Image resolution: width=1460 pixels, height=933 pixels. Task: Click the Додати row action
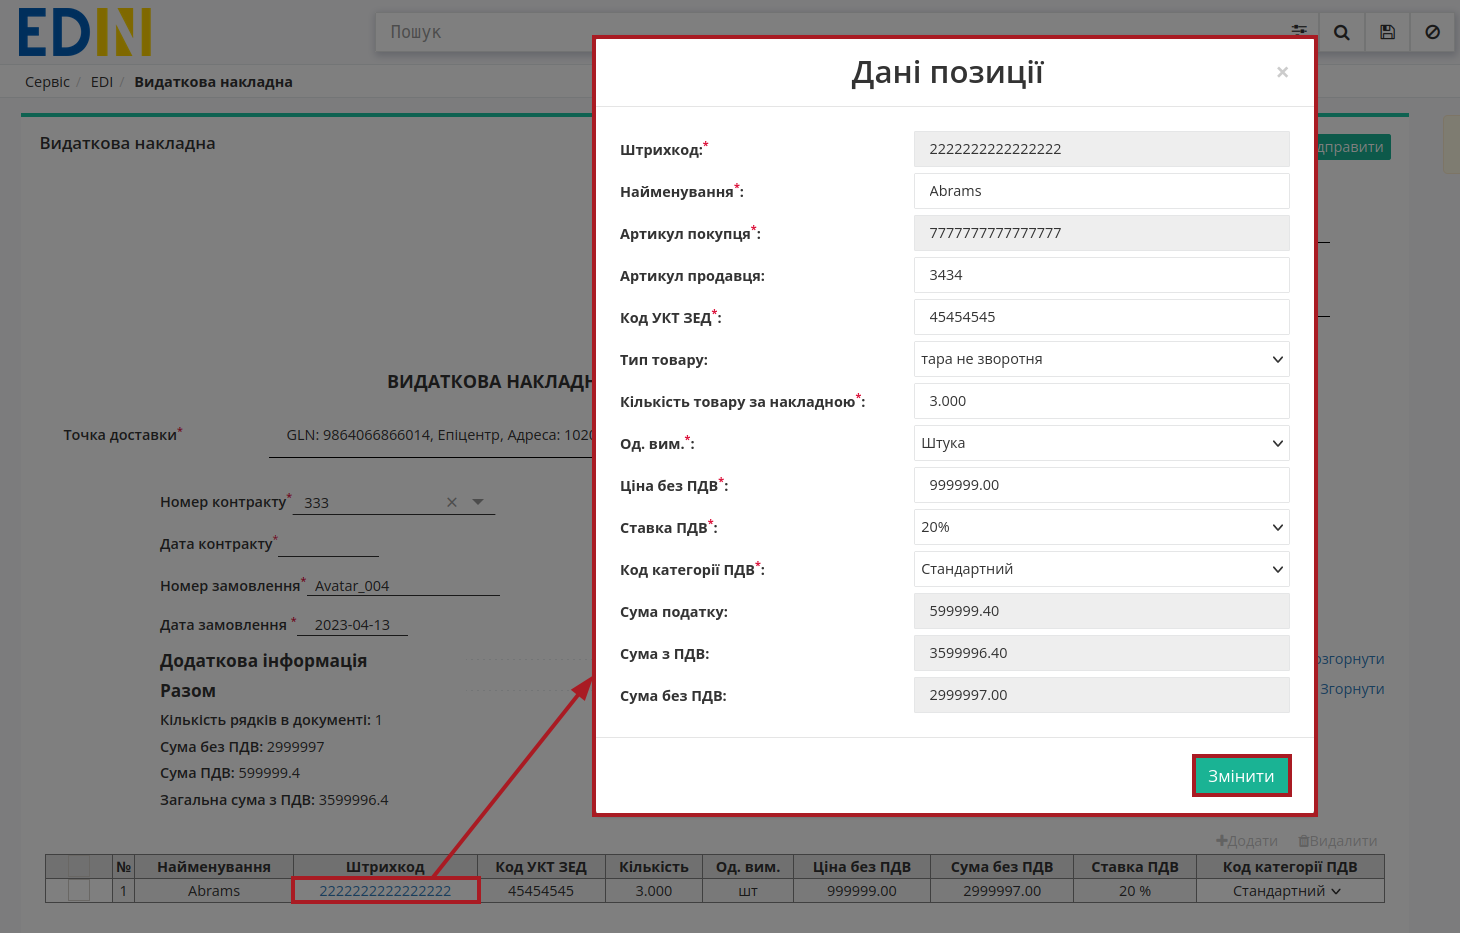pos(1247,841)
